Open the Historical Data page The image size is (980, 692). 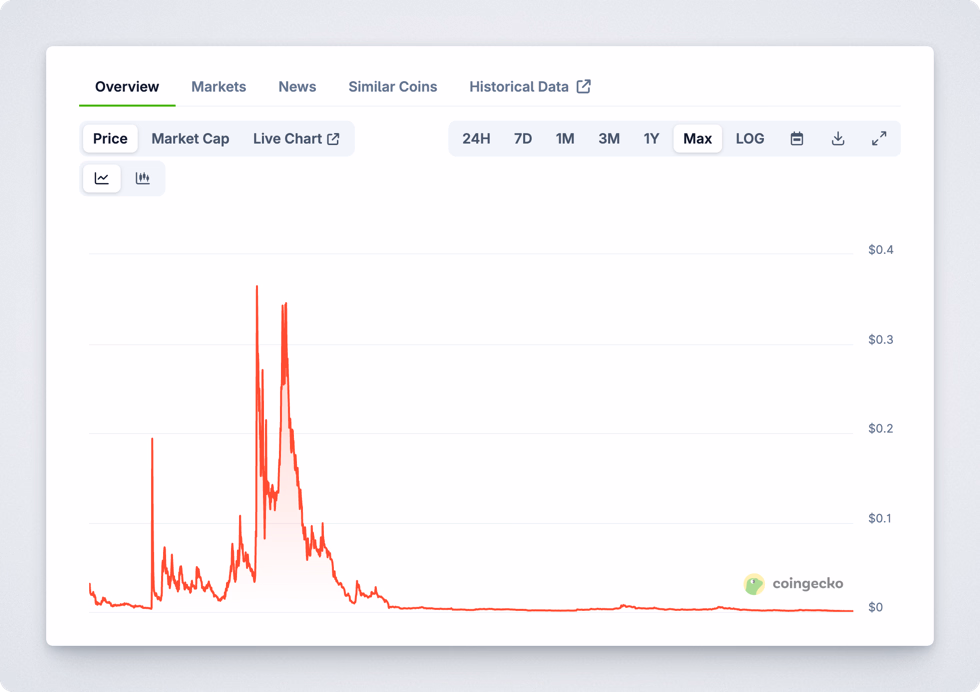pyautogui.click(x=521, y=86)
